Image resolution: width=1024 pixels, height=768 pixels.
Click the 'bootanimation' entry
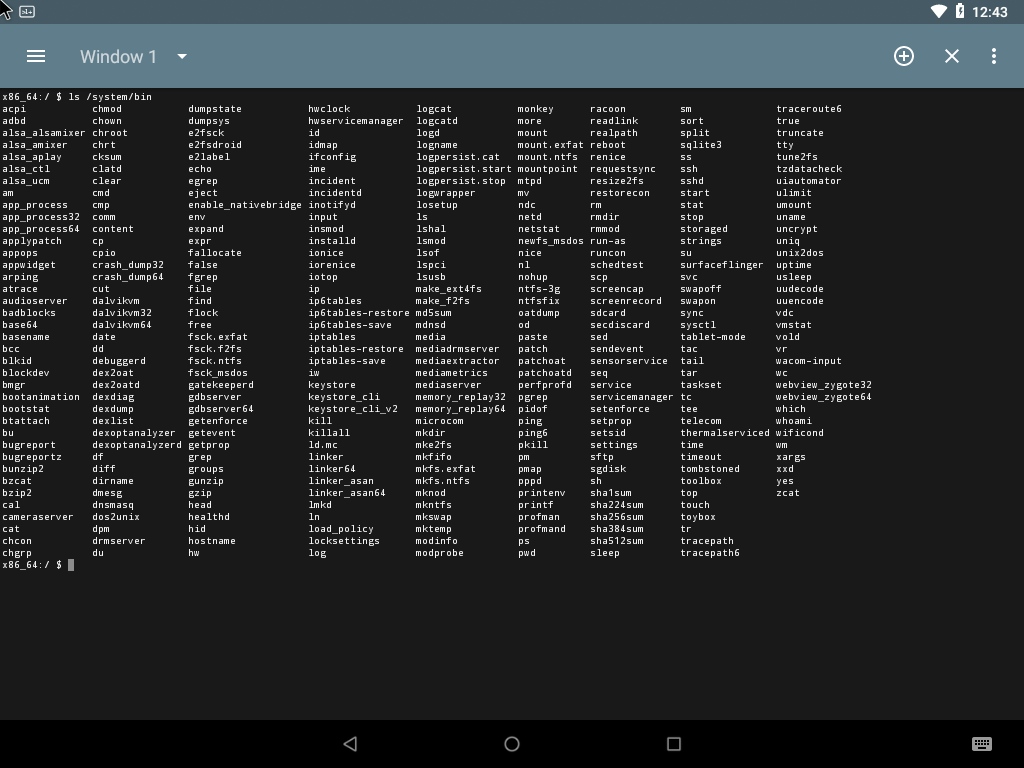[41, 397]
